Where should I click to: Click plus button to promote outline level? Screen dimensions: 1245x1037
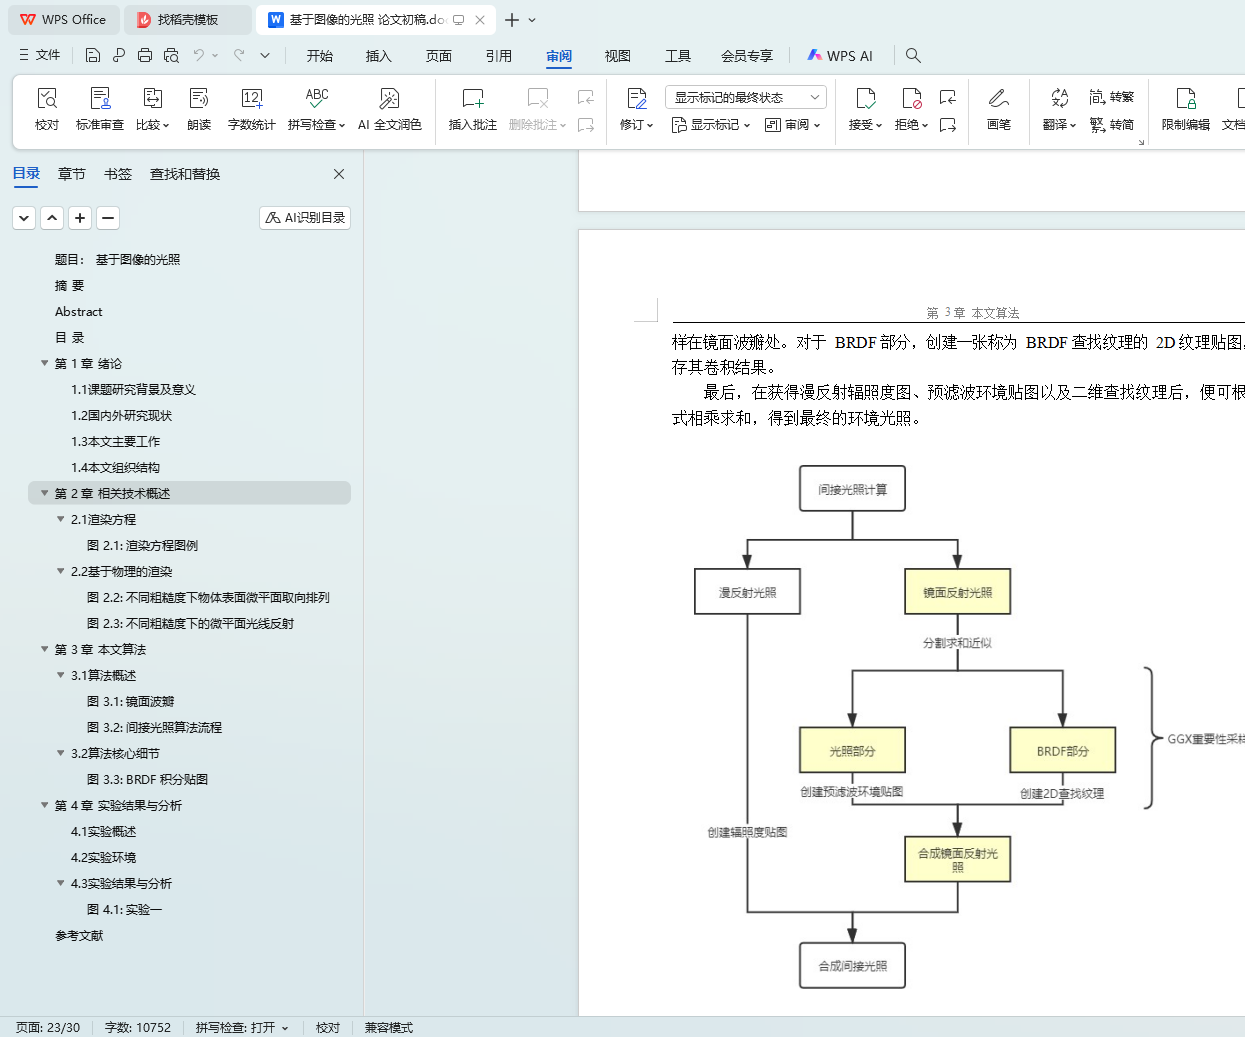pos(81,217)
